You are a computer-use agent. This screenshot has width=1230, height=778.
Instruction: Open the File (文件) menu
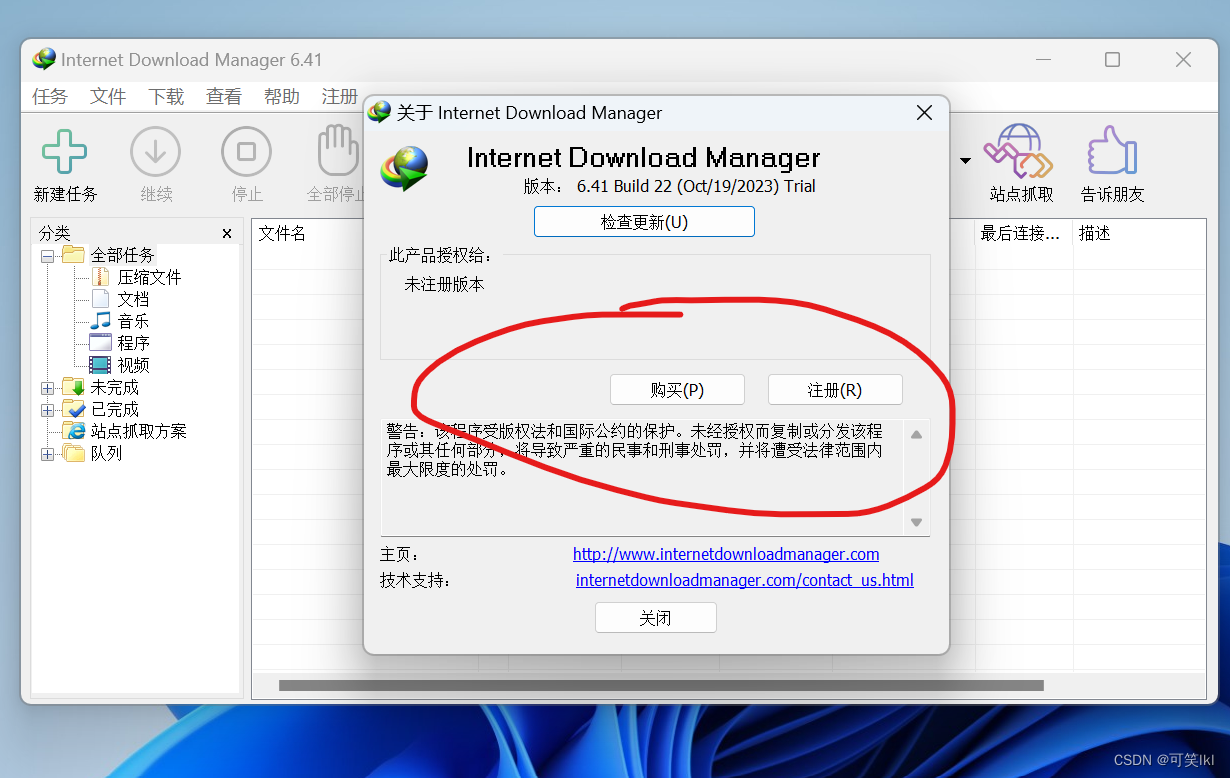108,96
